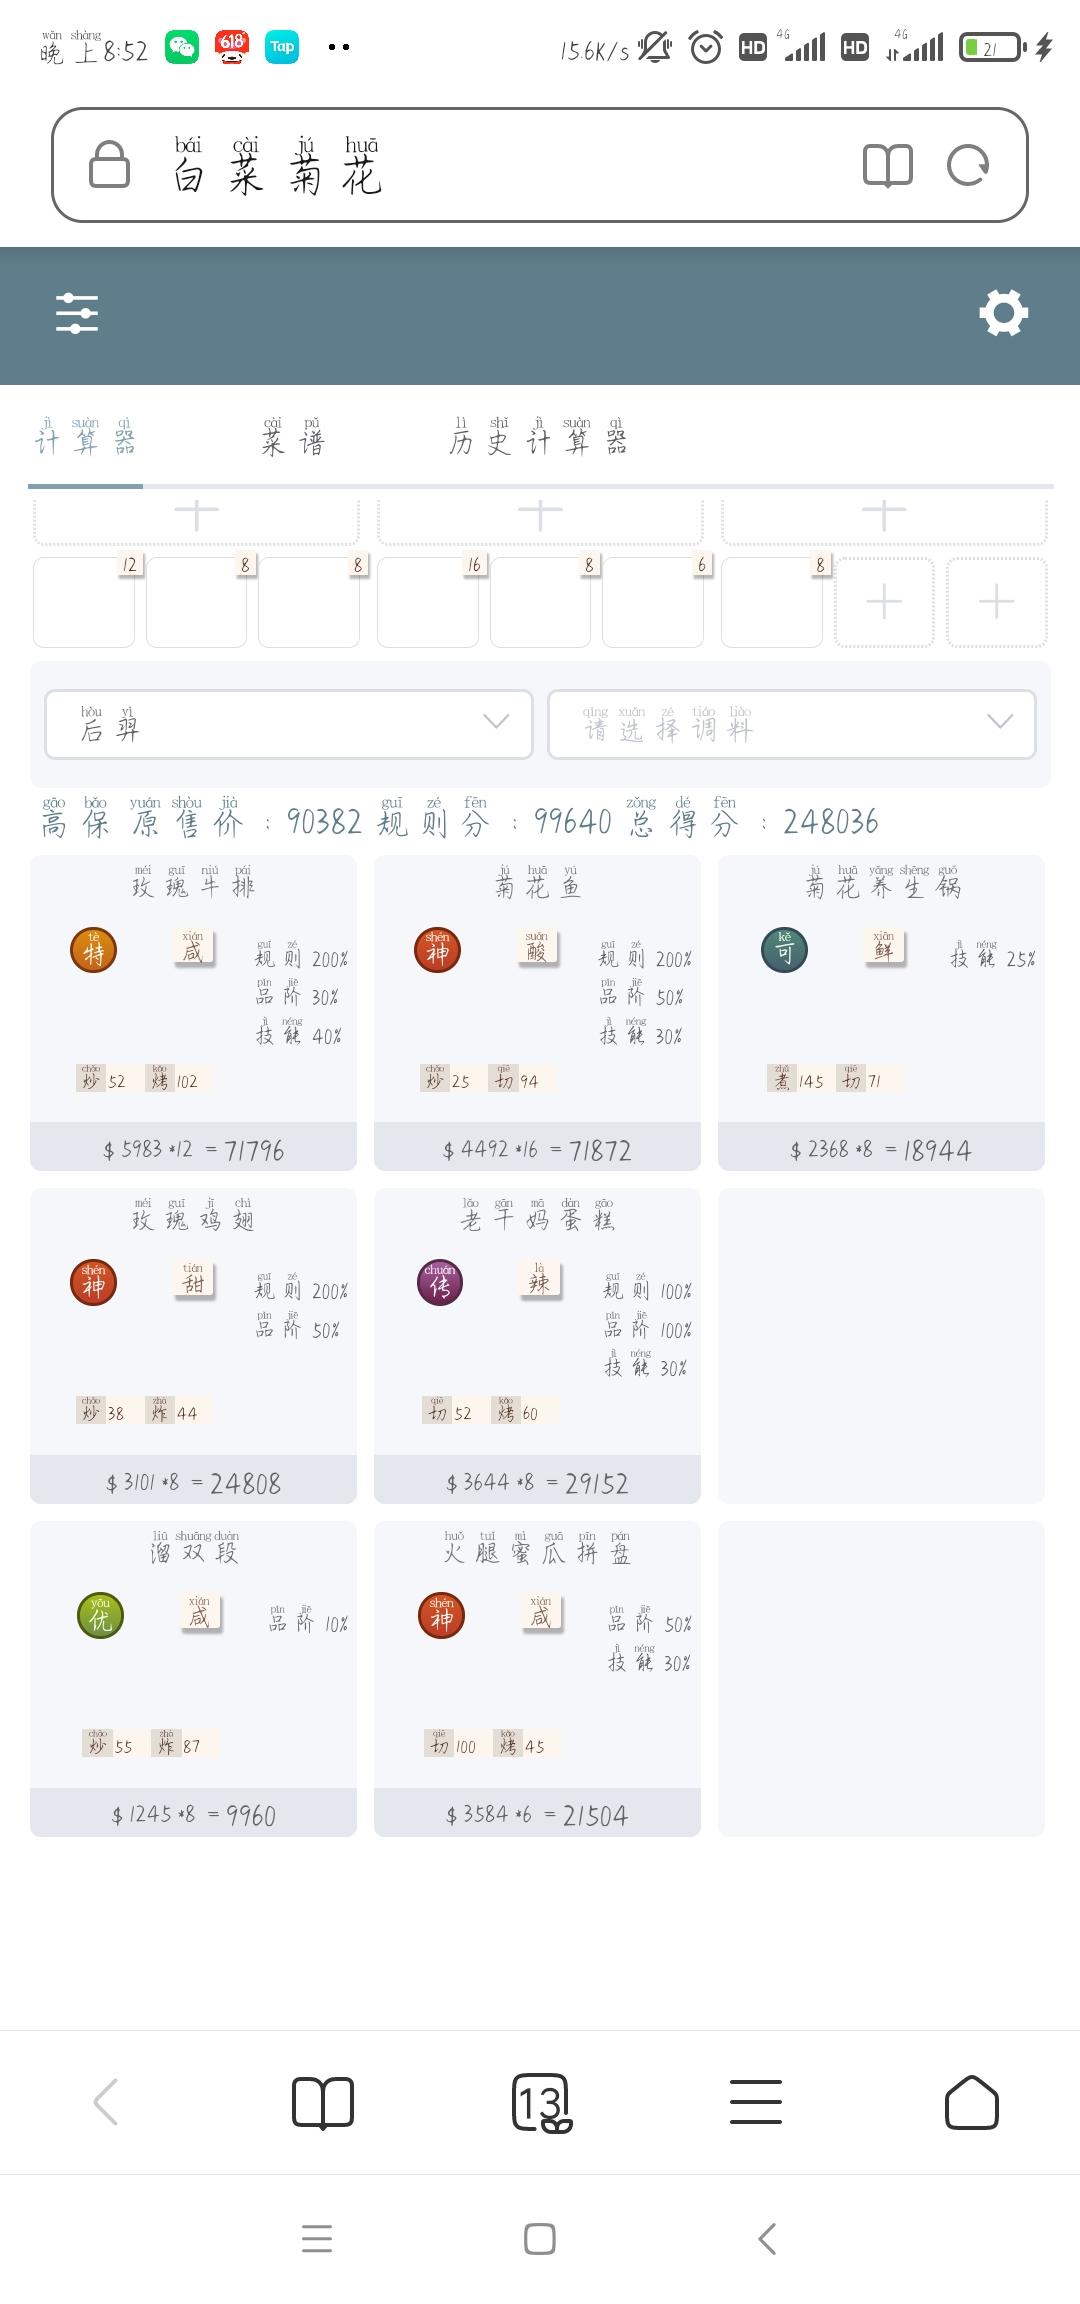Open reader mode book icon in address bar
The width and height of the screenshot is (1080, 2304).
(887, 165)
